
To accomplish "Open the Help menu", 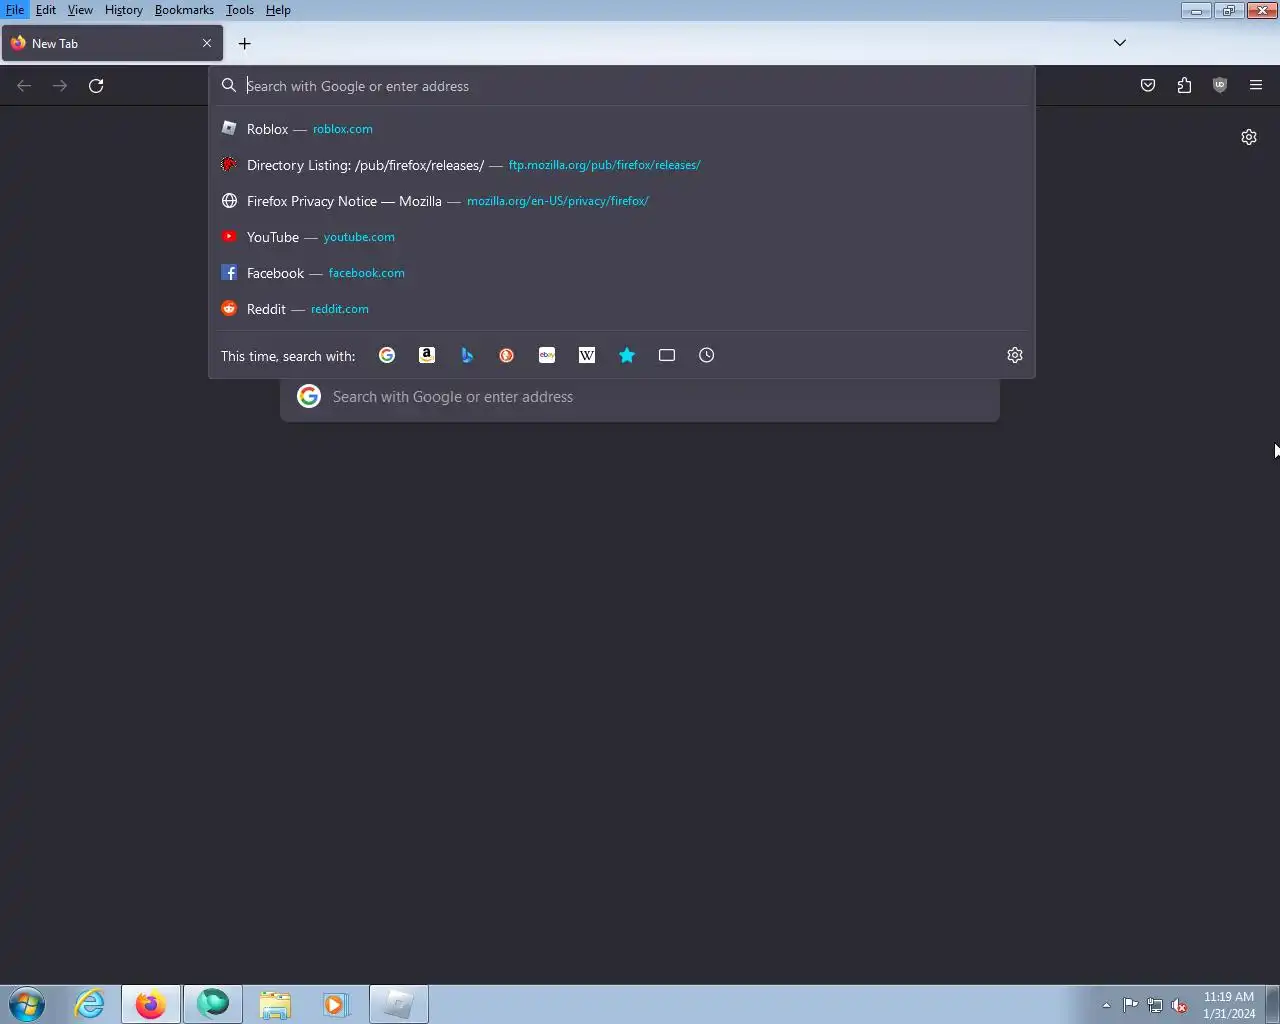I will click(x=278, y=10).
